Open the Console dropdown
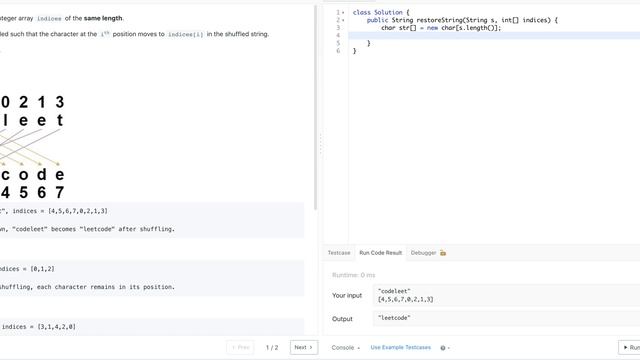Viewport: 640px width, 360px height. click(x=346, y=348)
